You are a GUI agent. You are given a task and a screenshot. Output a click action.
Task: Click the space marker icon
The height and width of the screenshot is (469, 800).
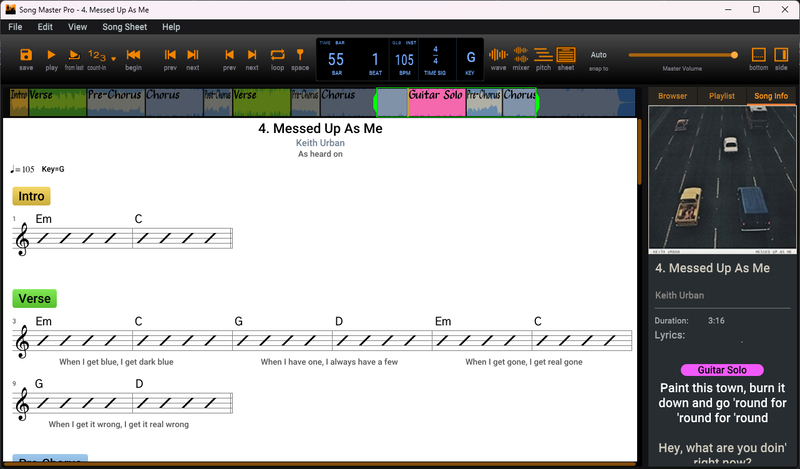(300, 55)
